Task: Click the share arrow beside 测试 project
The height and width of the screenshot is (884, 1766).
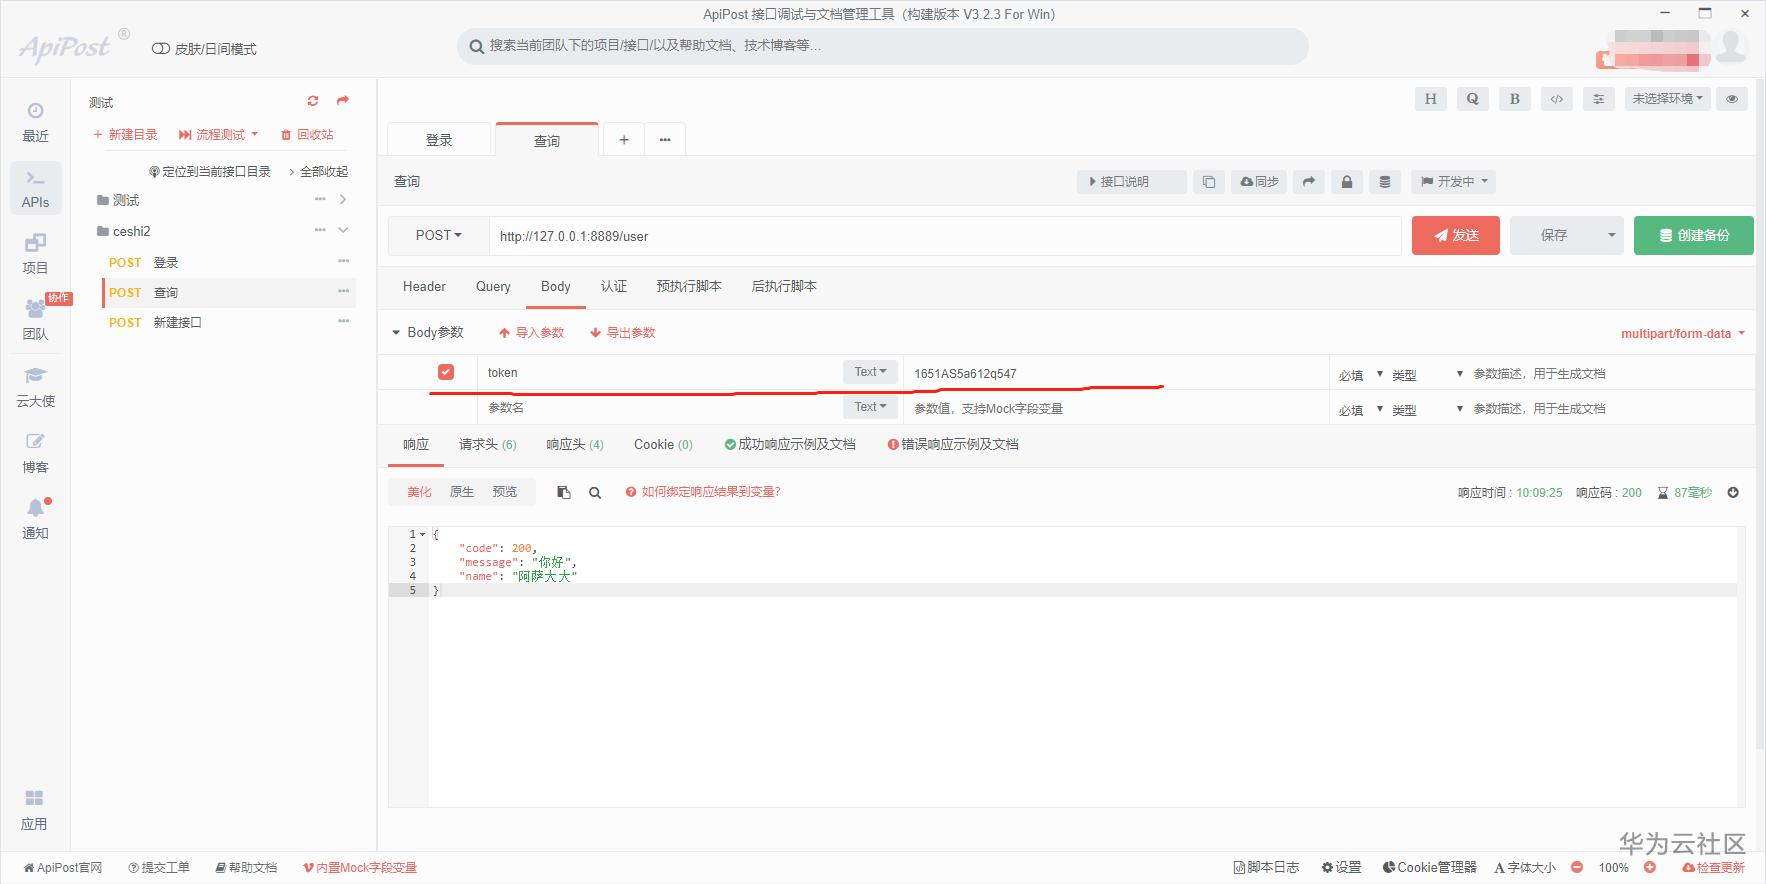Action: [343, 101]
